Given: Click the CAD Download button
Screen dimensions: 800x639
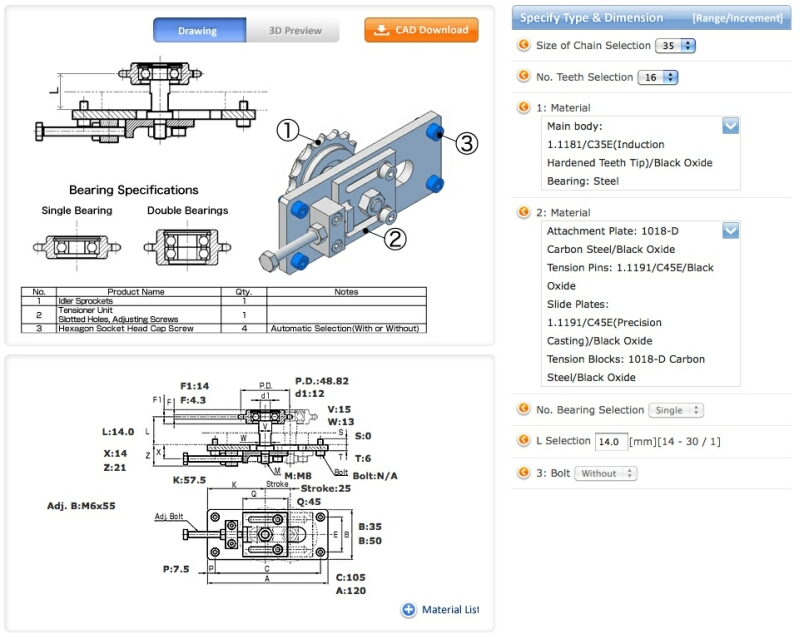Looking at the screenshot, I should (x=421, y=30).
